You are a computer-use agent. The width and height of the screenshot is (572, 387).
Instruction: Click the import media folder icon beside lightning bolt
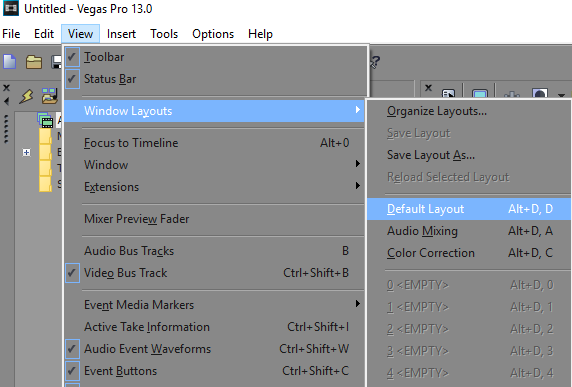[49, 96]
